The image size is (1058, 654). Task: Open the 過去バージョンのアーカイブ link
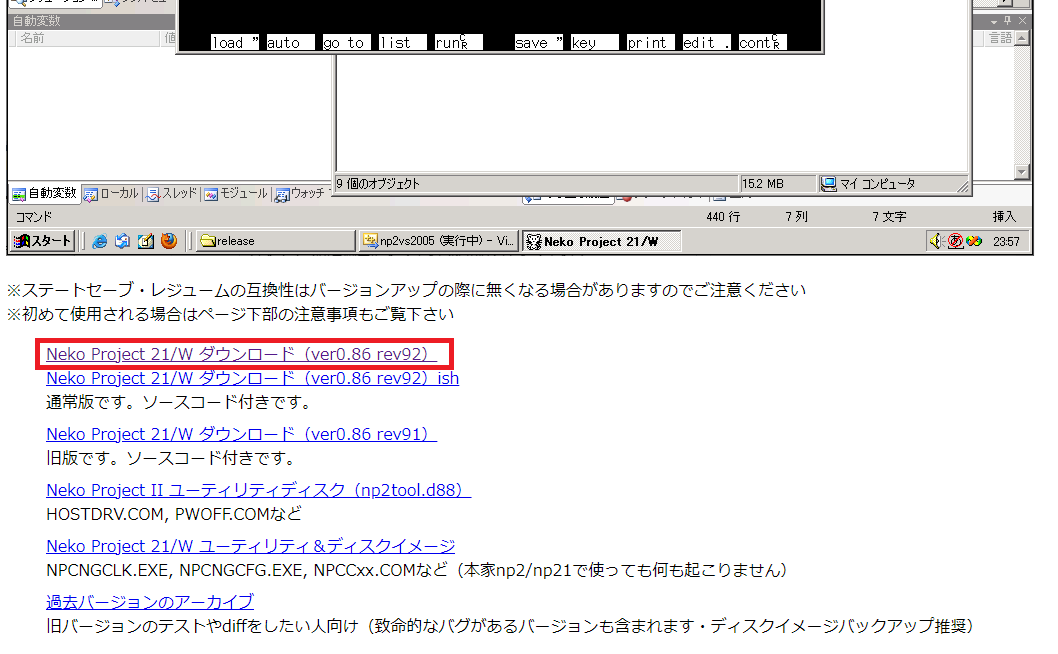(x=149, y=602)
